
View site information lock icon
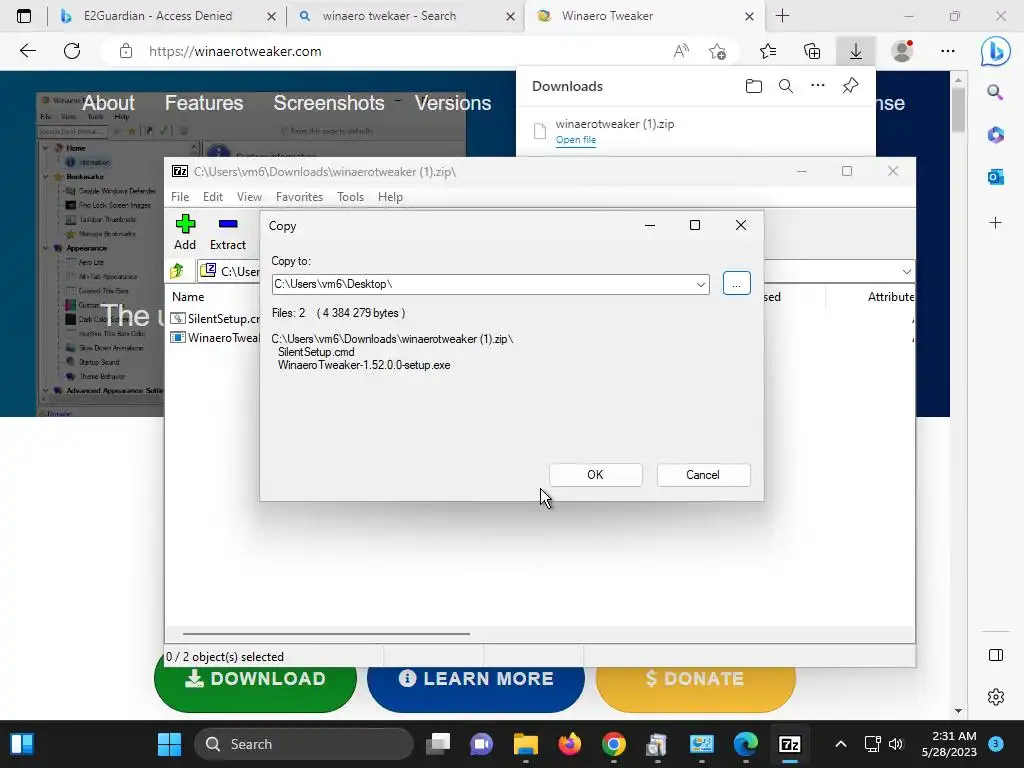[126, 52]
